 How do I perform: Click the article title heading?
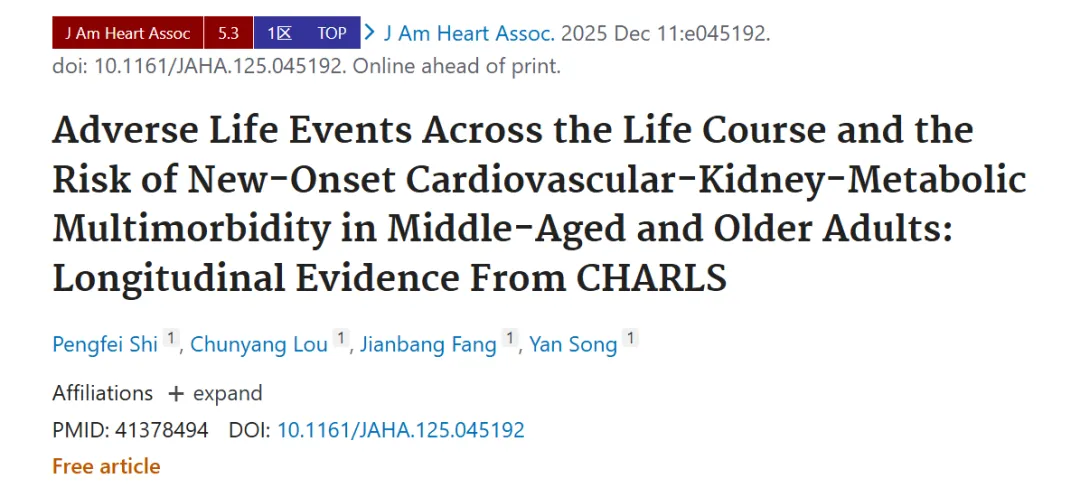point(539,204)
